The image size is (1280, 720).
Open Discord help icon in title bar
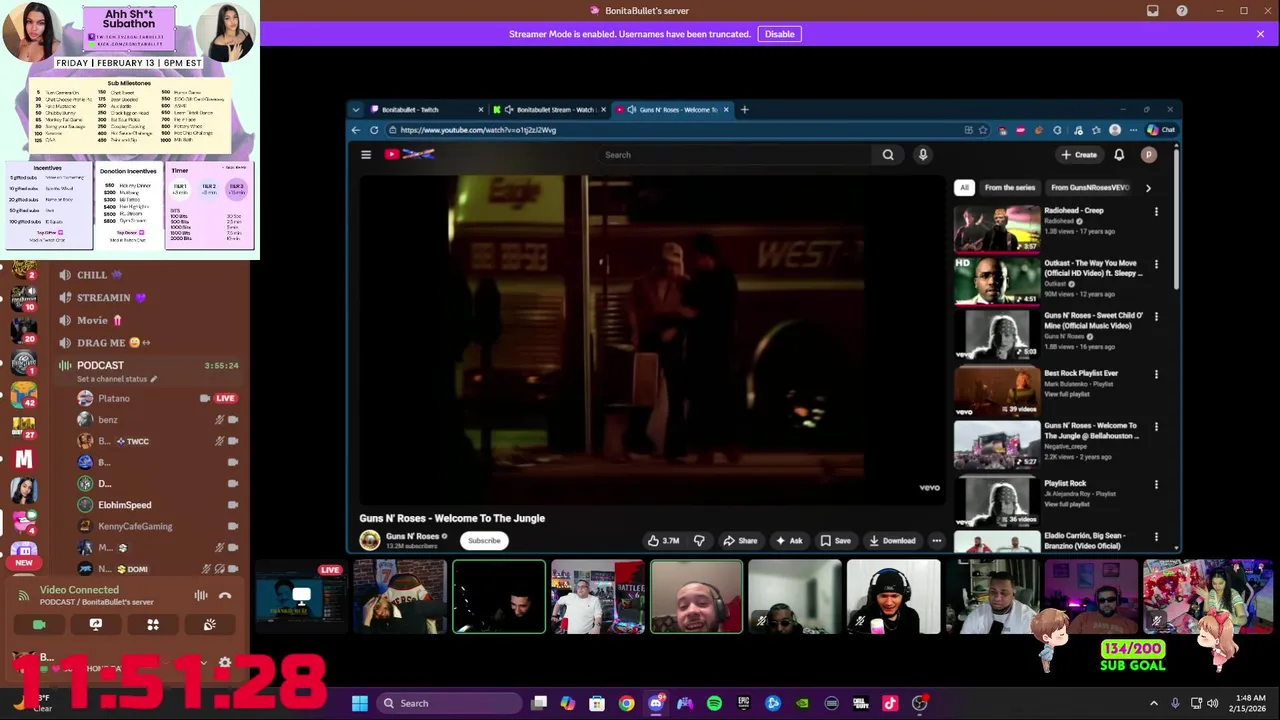[x=1182, y=10]
